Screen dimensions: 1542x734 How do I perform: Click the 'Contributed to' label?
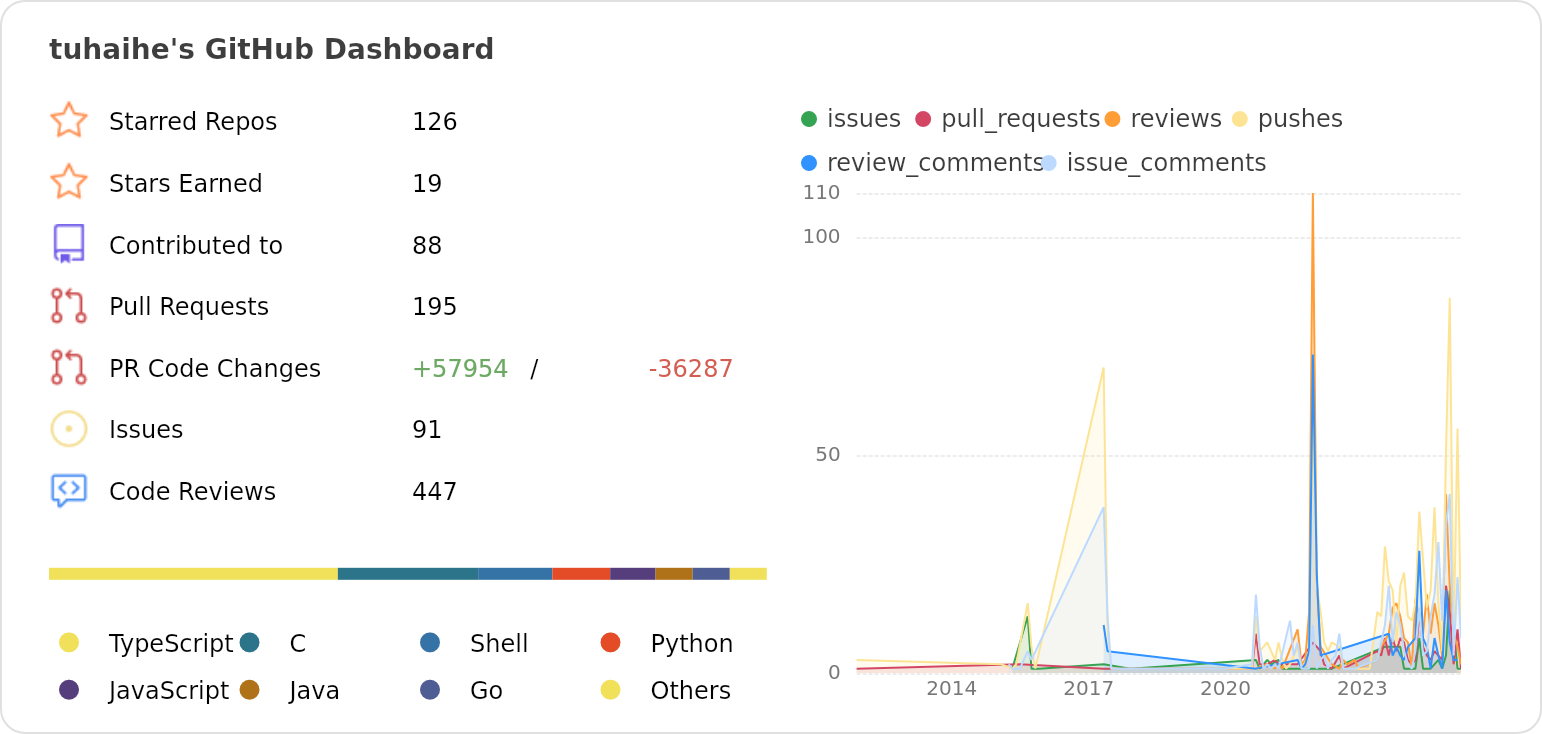click(196, 245)
